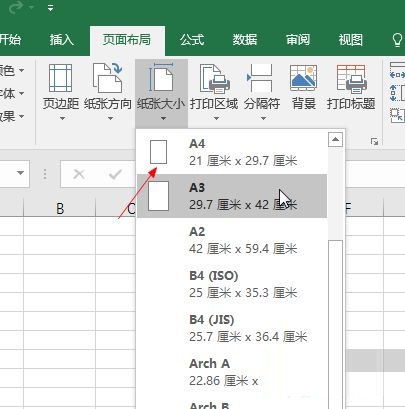
Task: Choose Arch A paper size
Action: 232,372
